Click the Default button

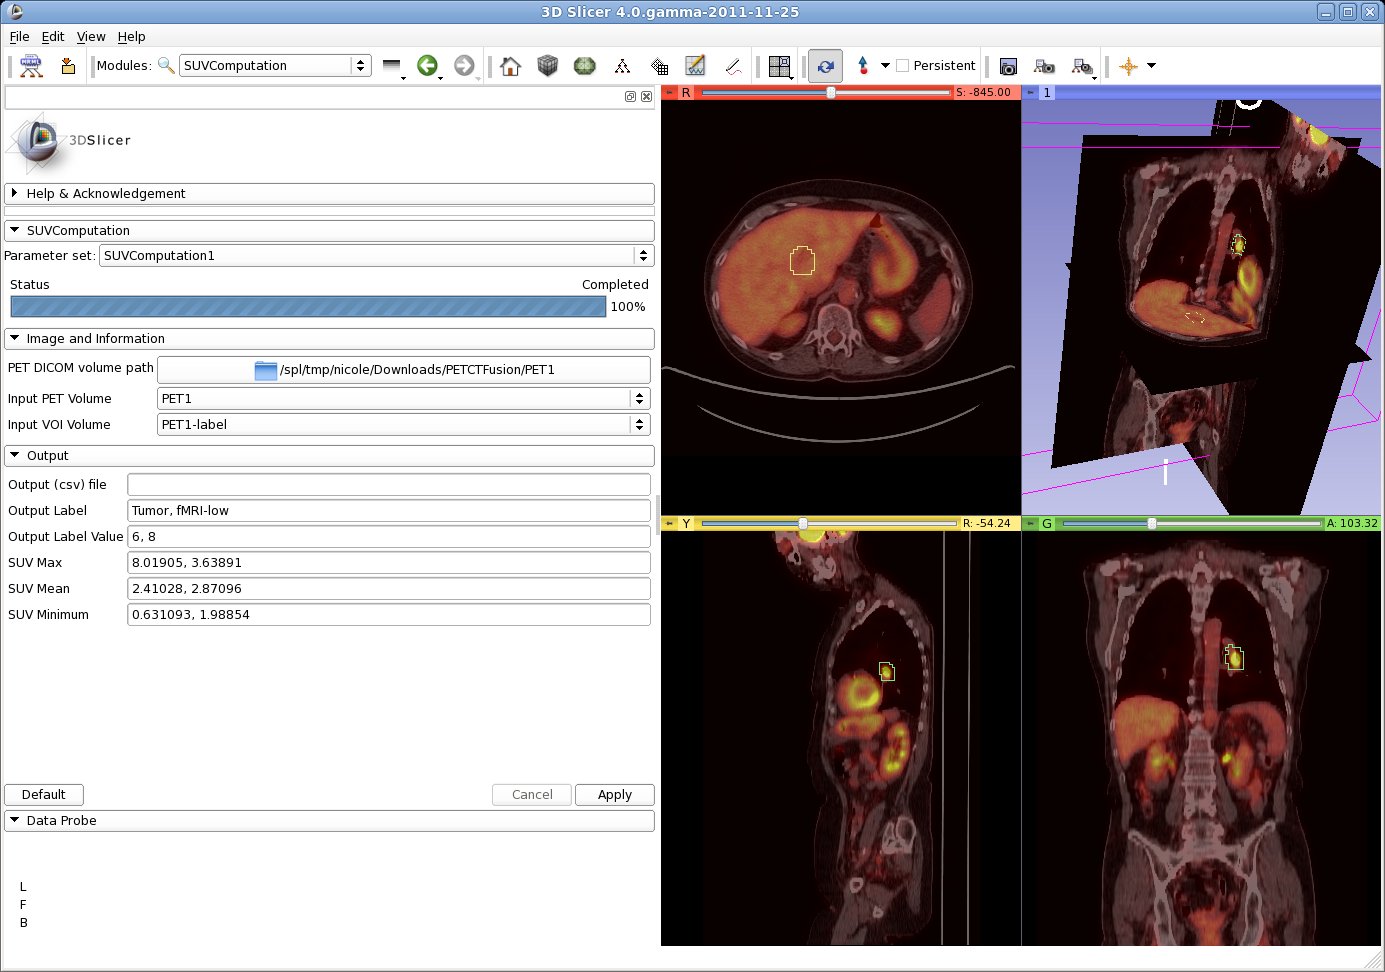tap(44, 795)
